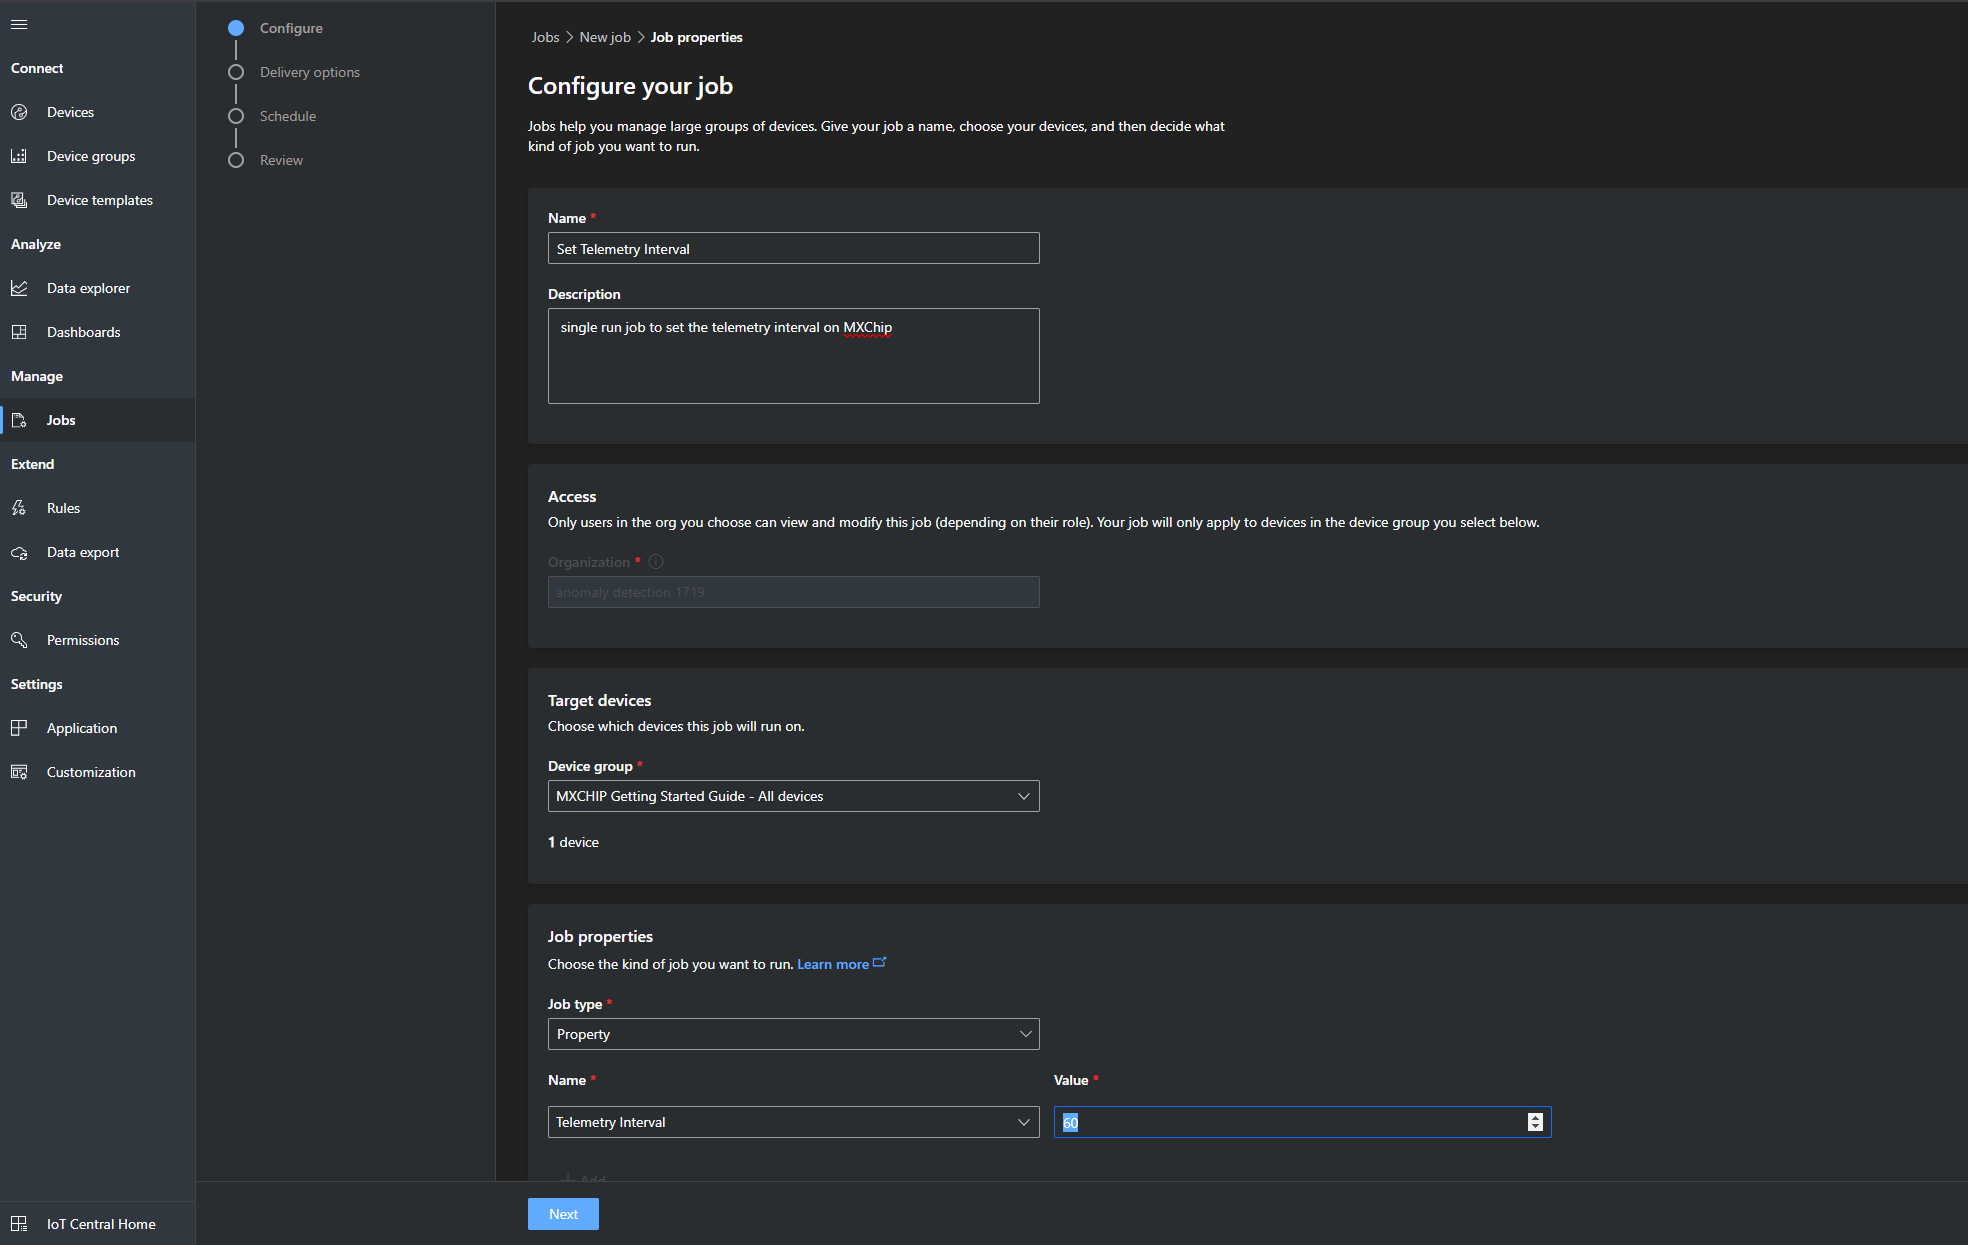
Task: Click the Value field stepper arrows
Action: coord(1535,1122)
